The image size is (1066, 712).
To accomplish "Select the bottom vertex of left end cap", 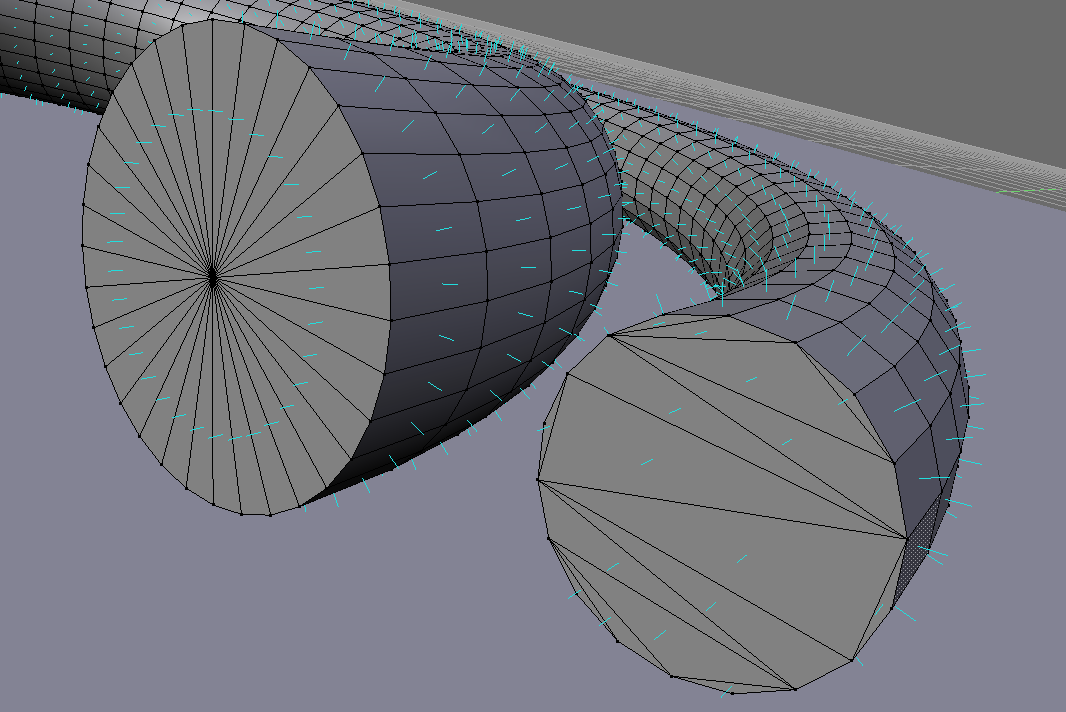I will (x=241, y=514).
